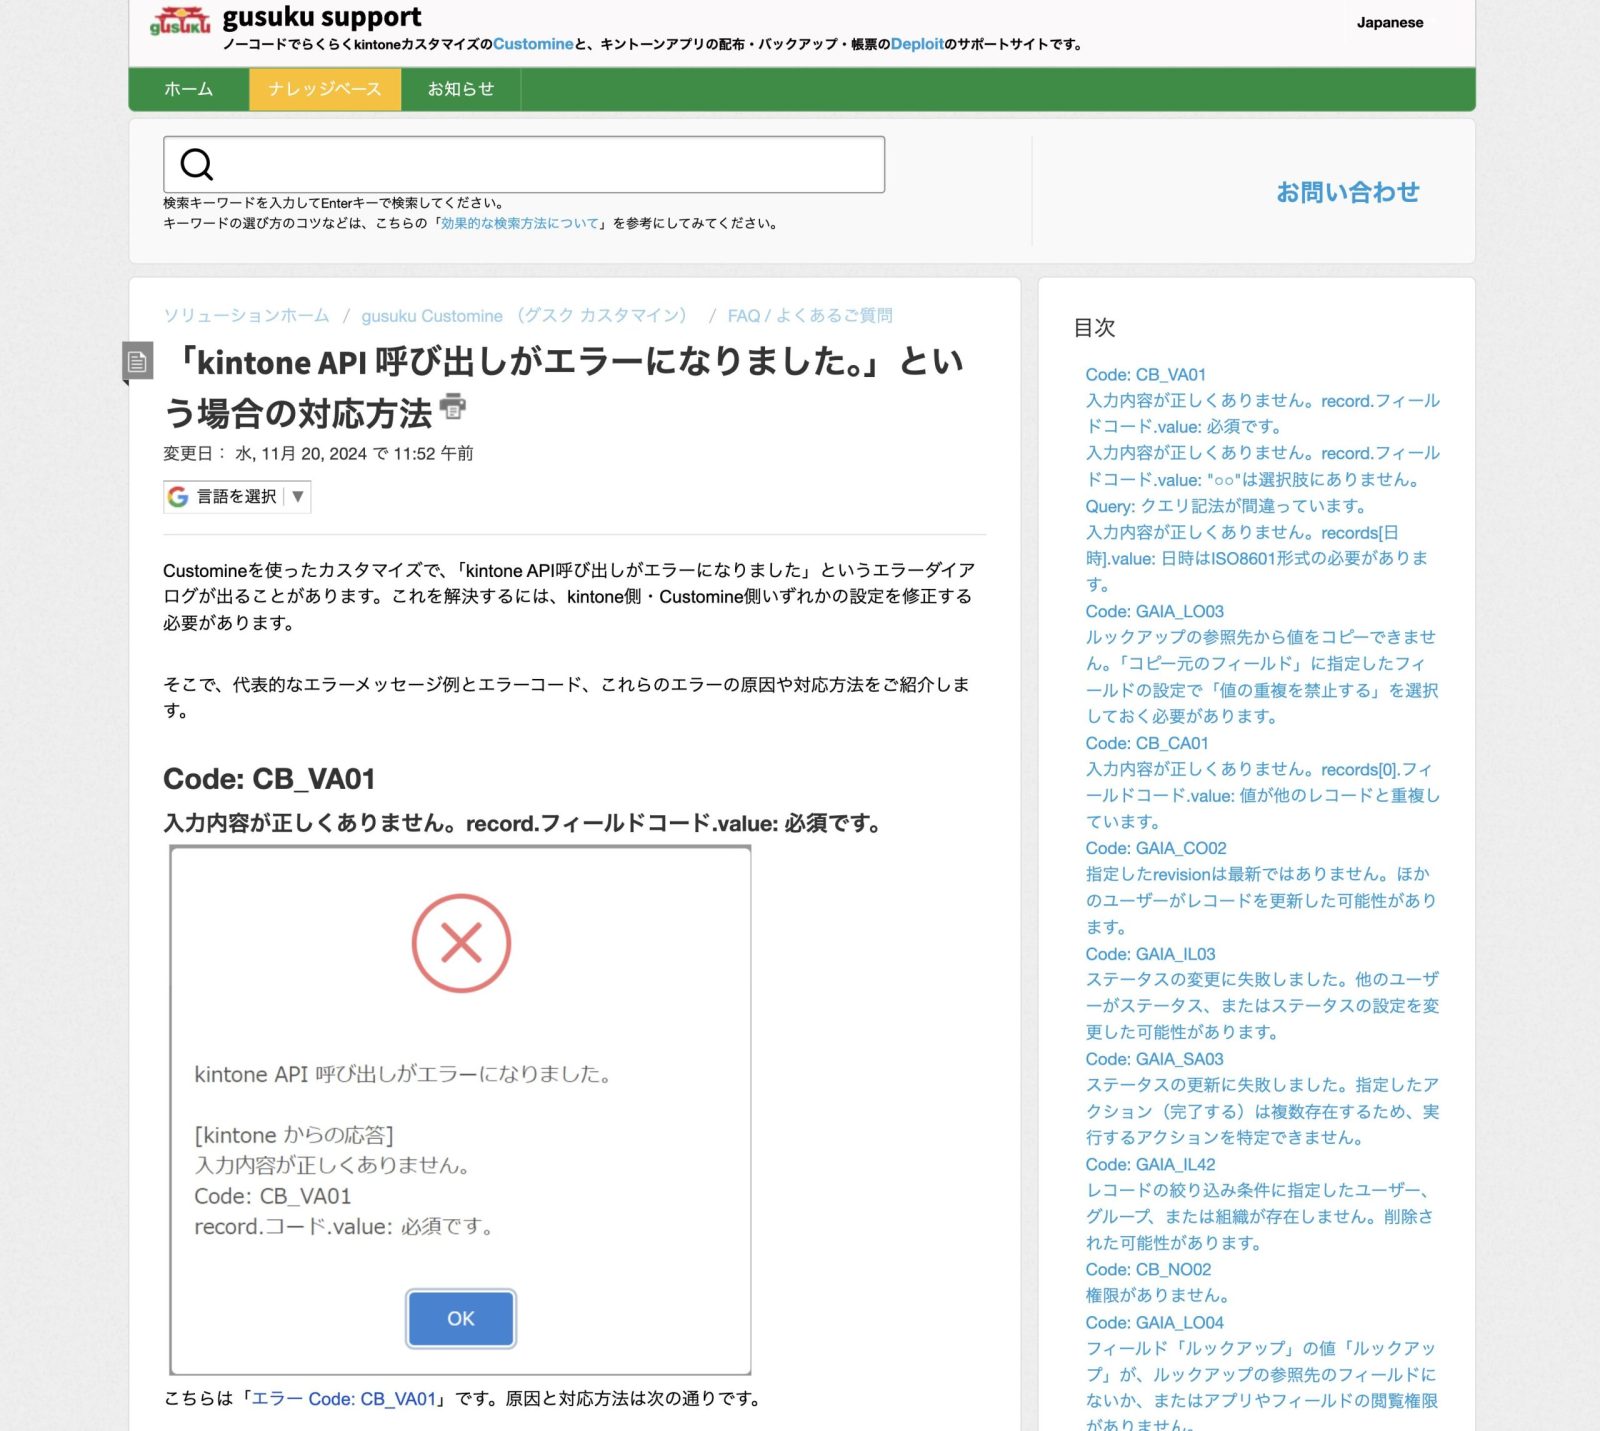This screenshot has height=1431, width=1600.
Task: Click the Code: CB_VA01 section heading
Action: 269,779
